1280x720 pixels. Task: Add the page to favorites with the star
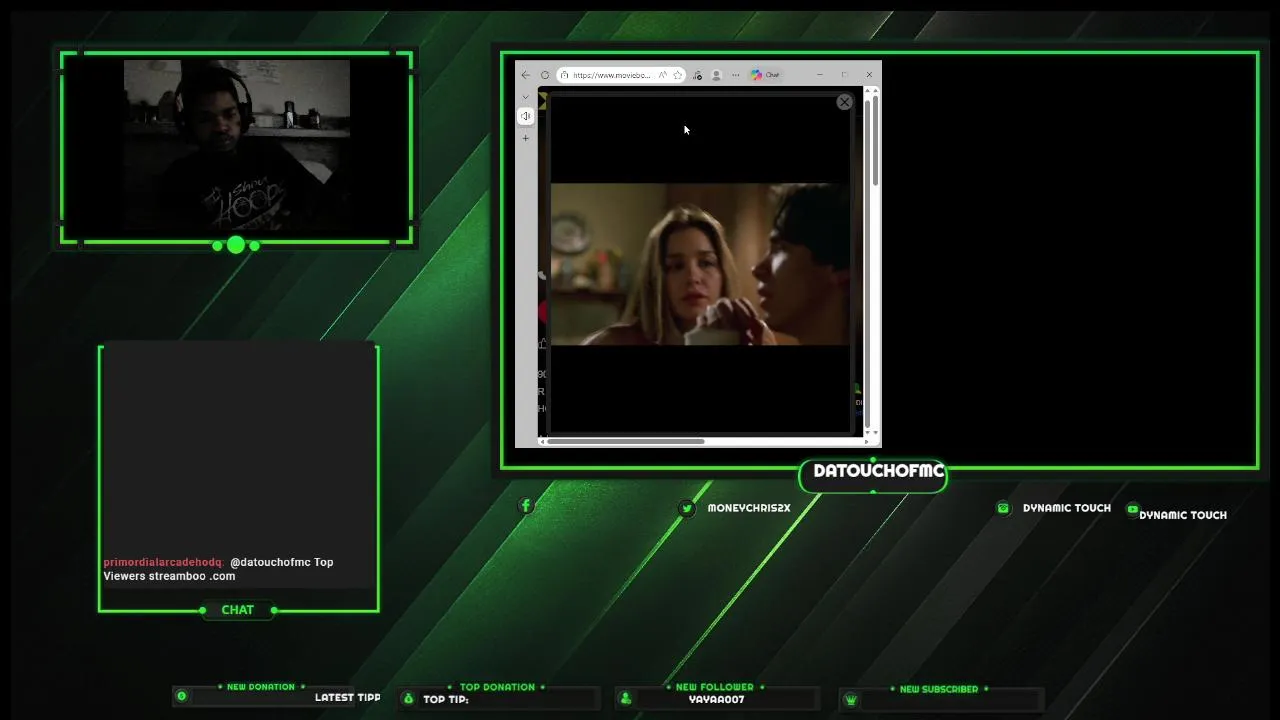(x=678, y=75)
